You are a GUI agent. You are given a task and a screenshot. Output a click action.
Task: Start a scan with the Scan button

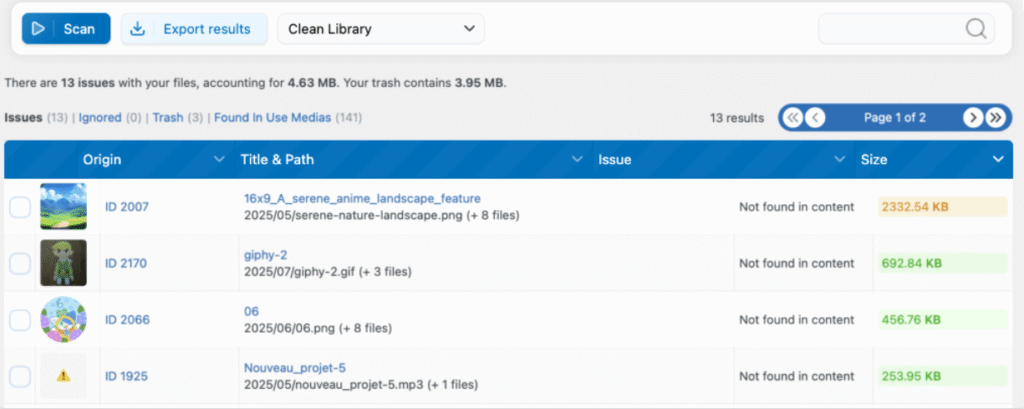pos(65,29)
